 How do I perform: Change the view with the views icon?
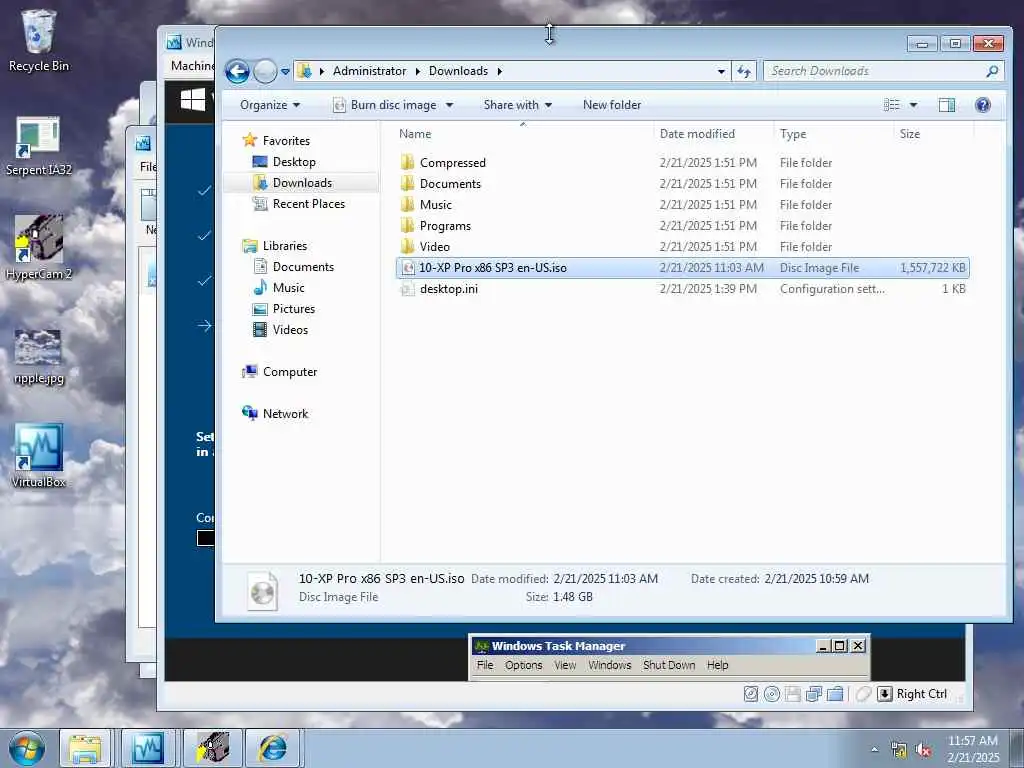pyautogui.click(x=891, y=105)
